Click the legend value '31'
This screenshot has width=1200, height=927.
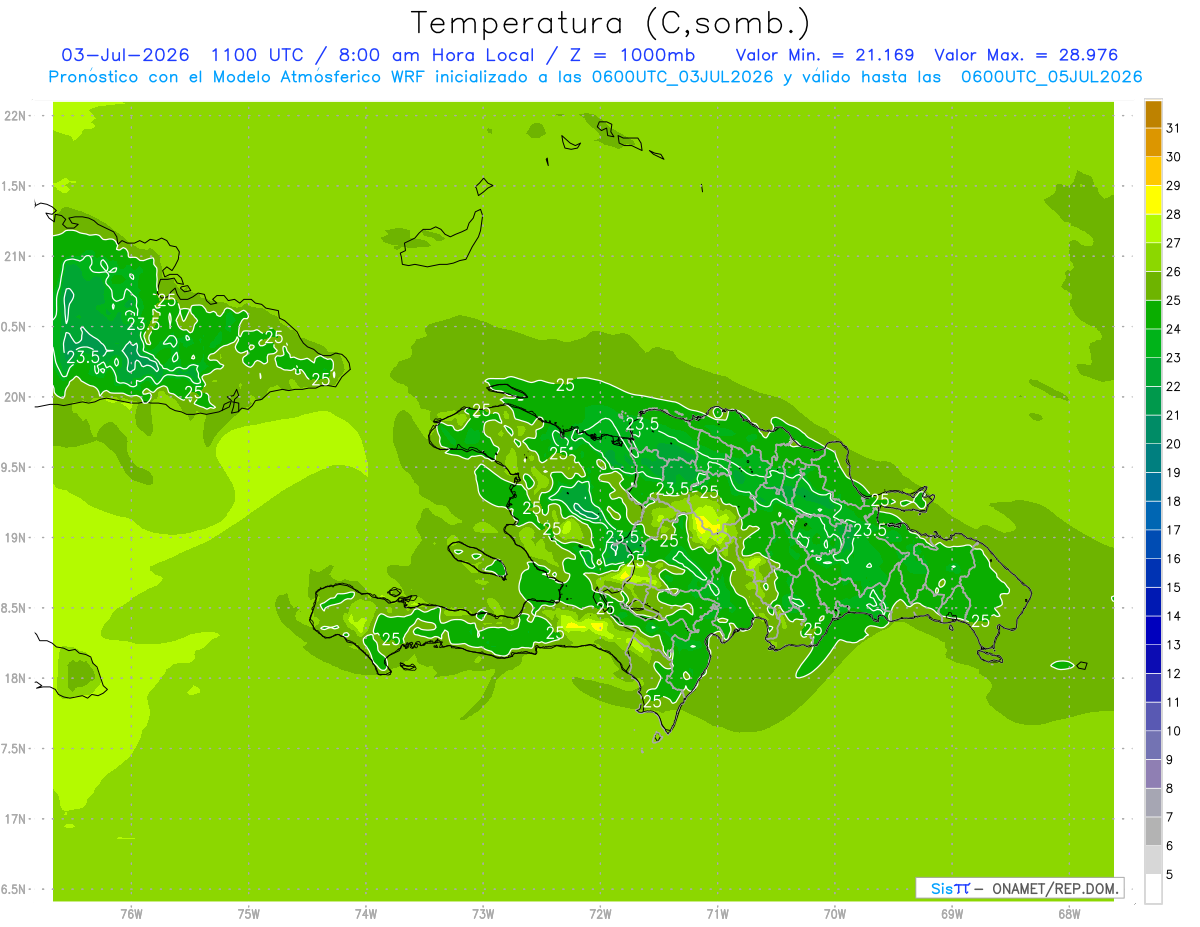(1173, 128)
